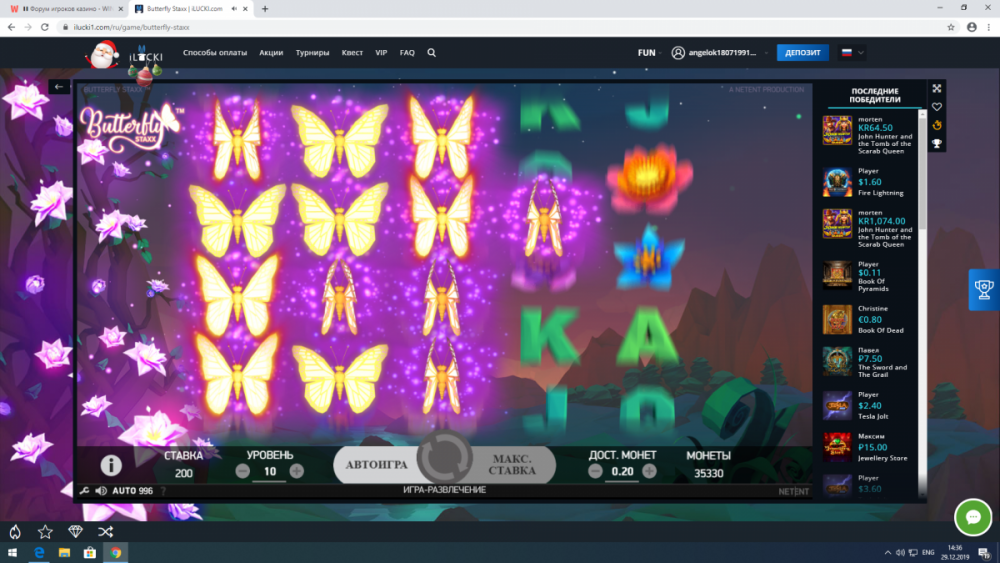Open Chrome profile icon
The image size is (1000, 563).
tap(971, 27)
